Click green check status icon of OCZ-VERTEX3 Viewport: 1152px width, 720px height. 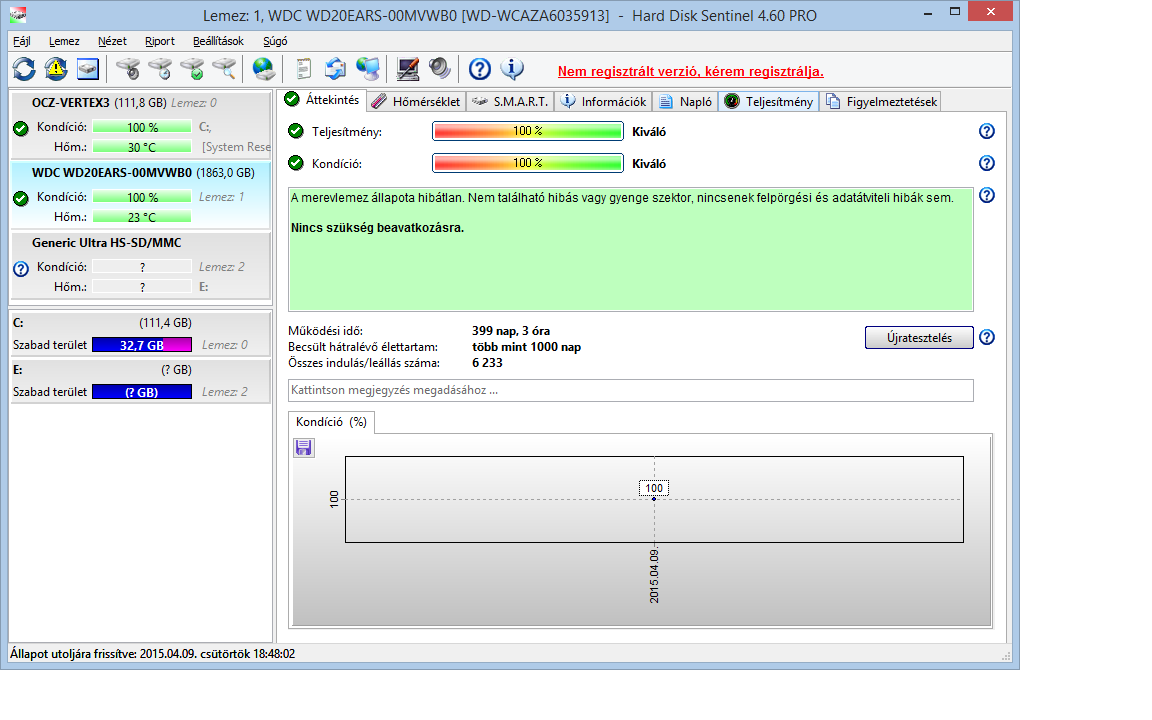[x=21, y=129]
